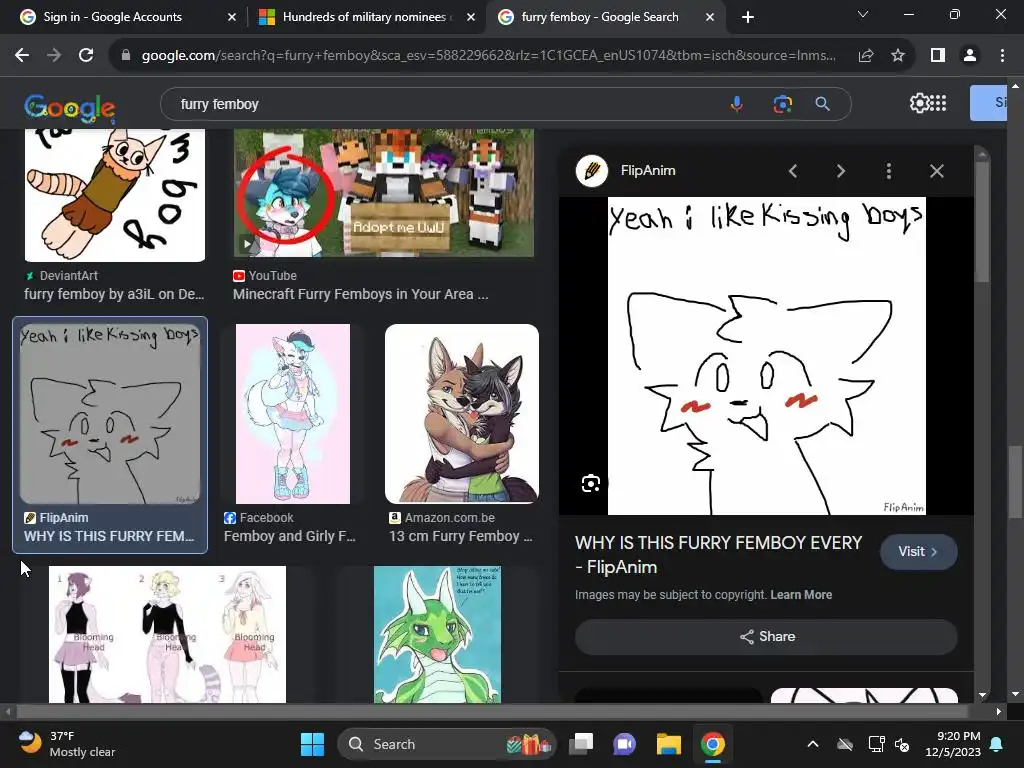
Task: Start a voice search with the microphone
Action: (x=737, y=104)
